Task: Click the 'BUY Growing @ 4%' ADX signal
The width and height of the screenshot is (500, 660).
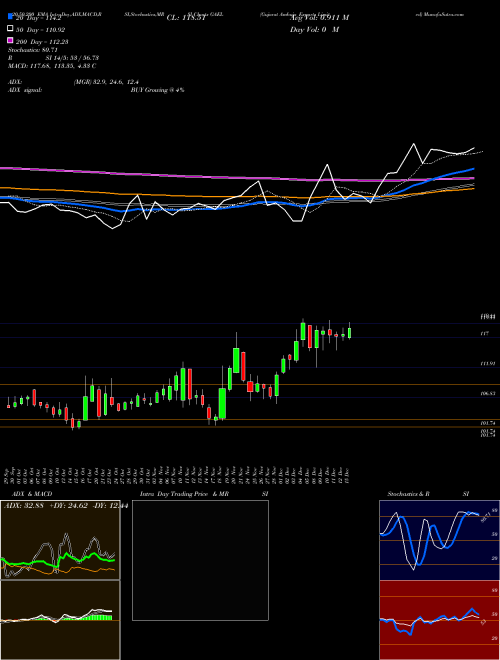Action: click(x=157, y=90)
